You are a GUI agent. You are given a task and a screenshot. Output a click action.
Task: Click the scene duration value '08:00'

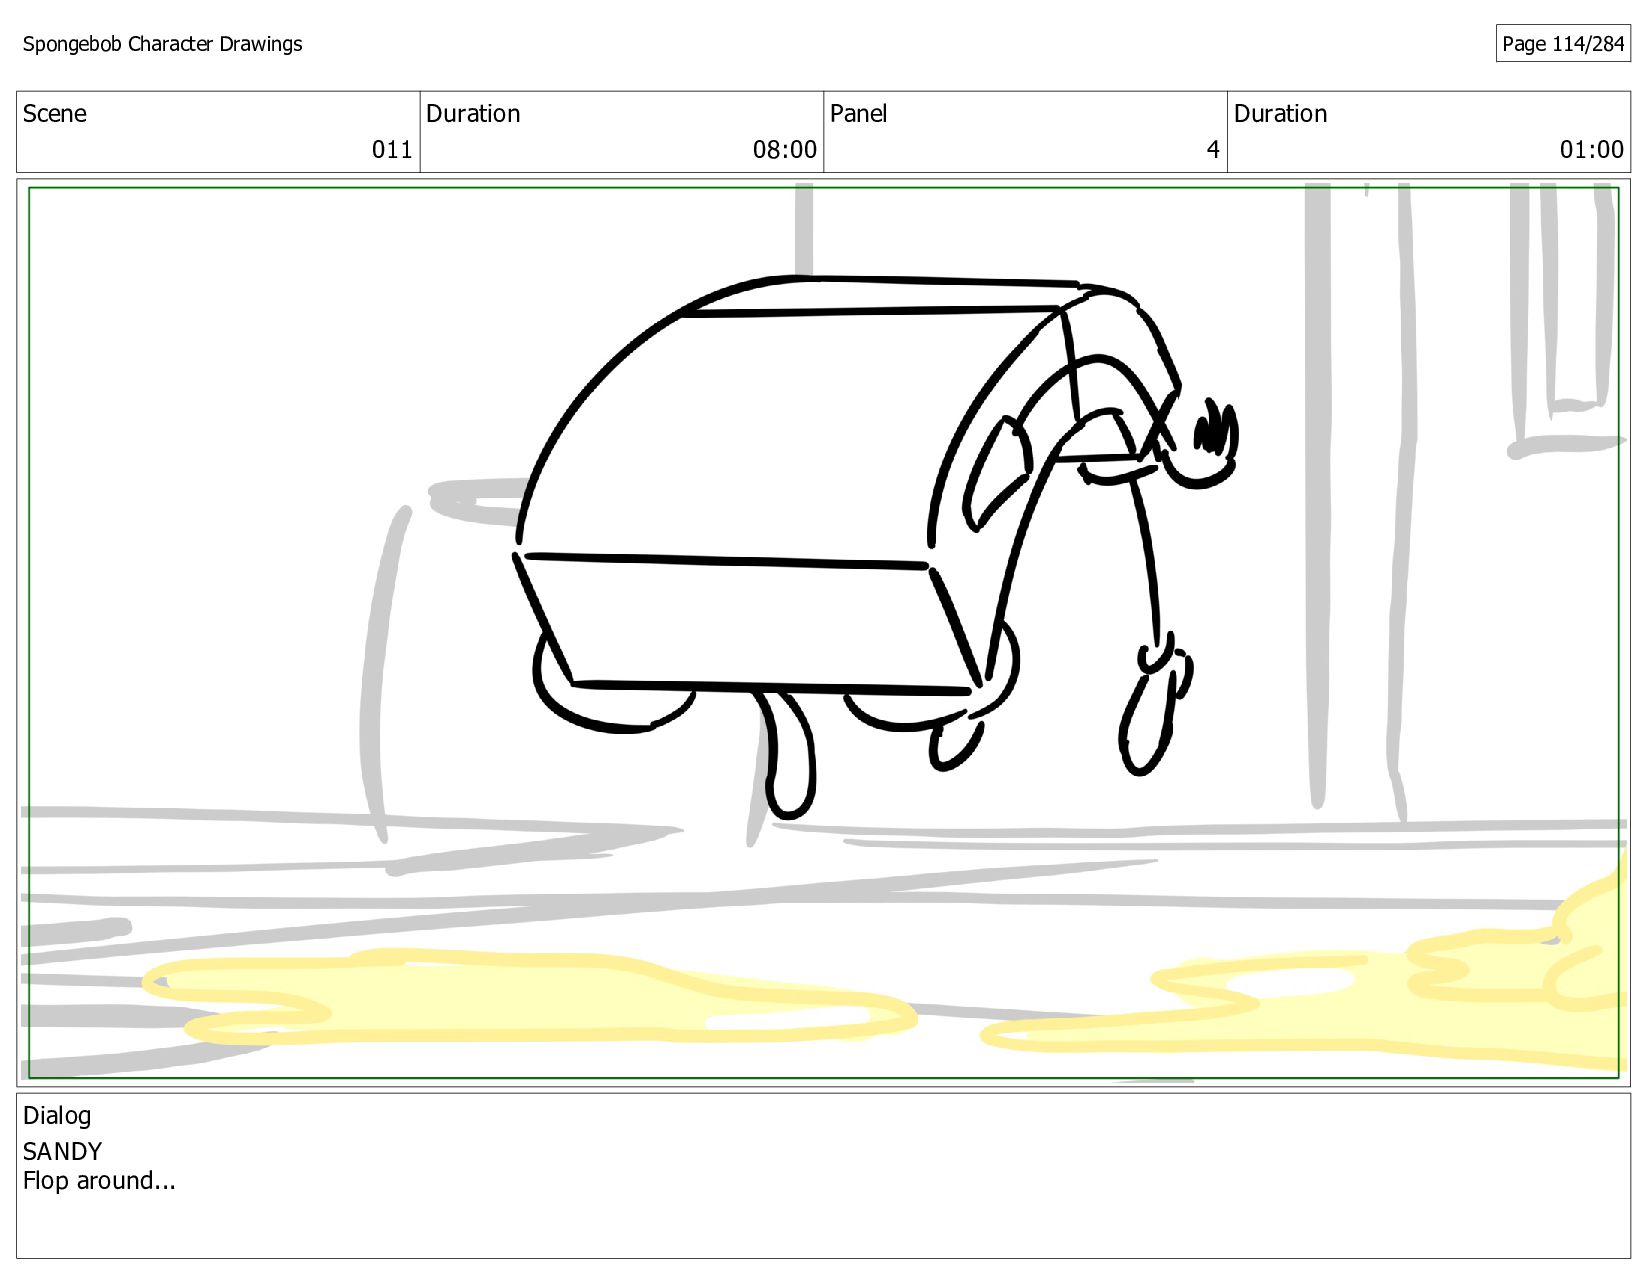[x=785, y=150]
